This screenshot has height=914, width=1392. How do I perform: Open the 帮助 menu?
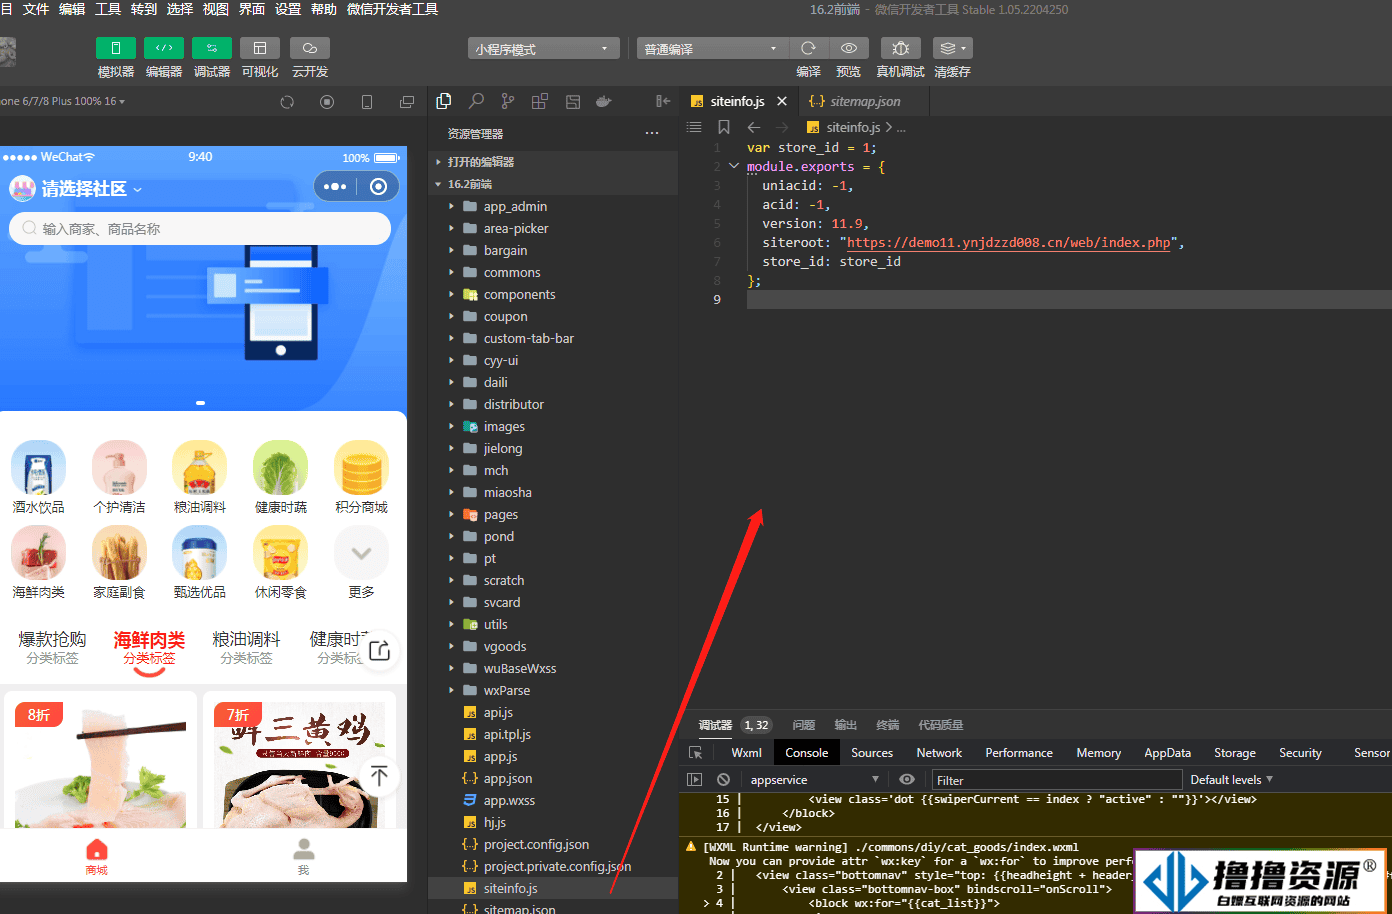324,9
